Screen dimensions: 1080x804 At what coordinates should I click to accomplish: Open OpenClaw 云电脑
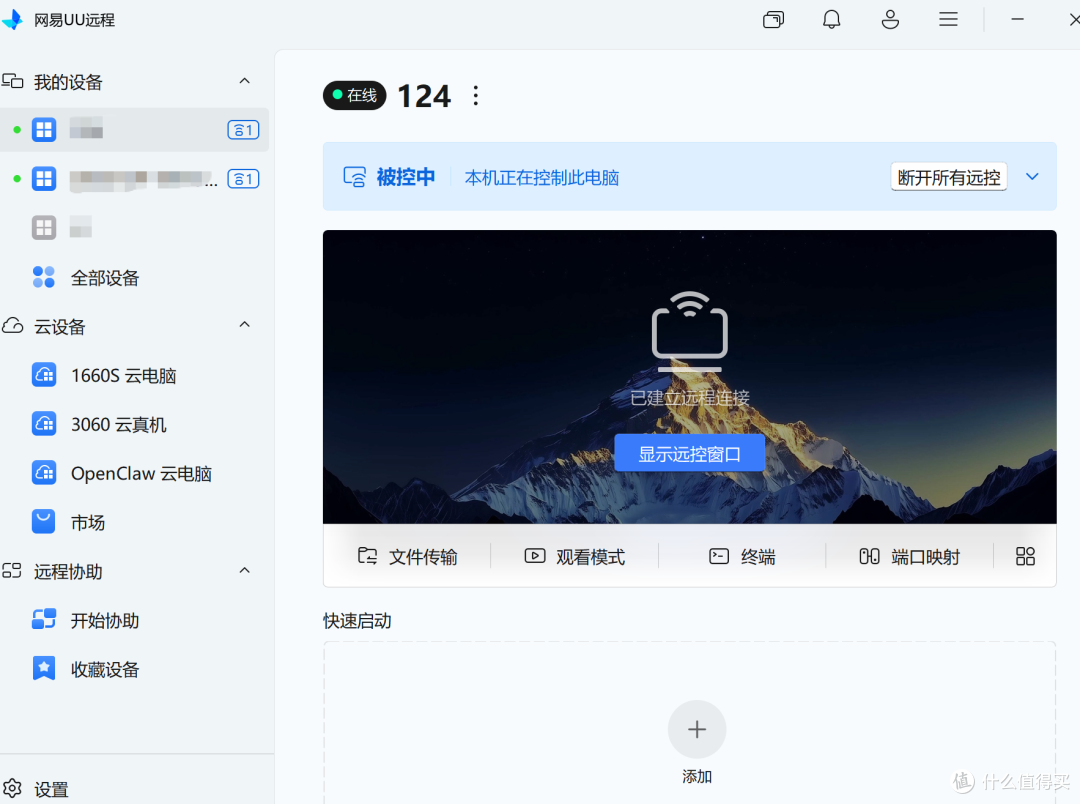coord(134,473)
